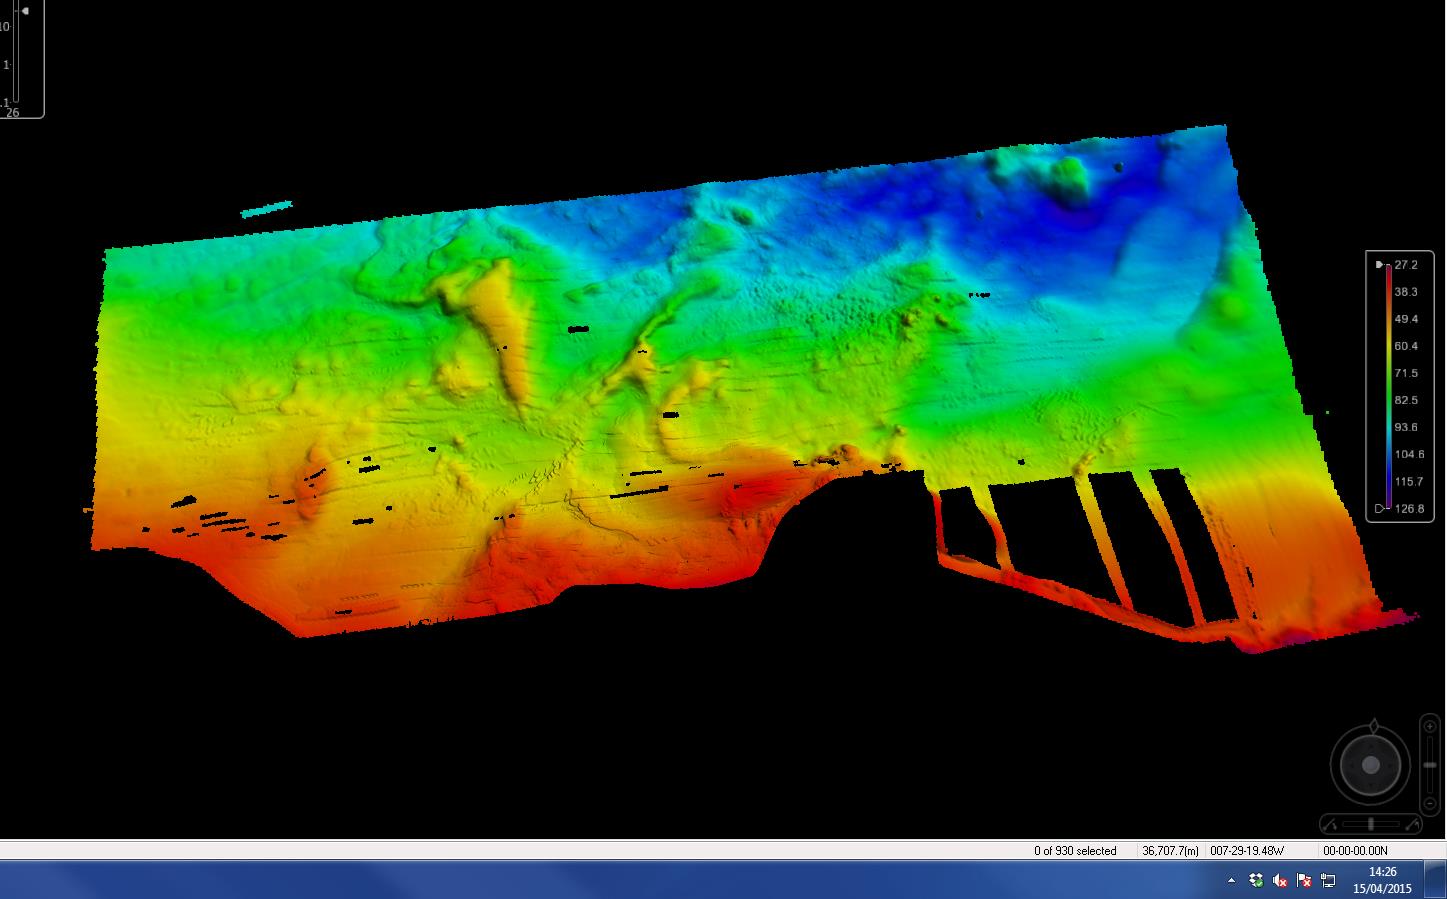
Task: Select the bottom handle at 126.8 on legend
Action: coord(1380,508)
